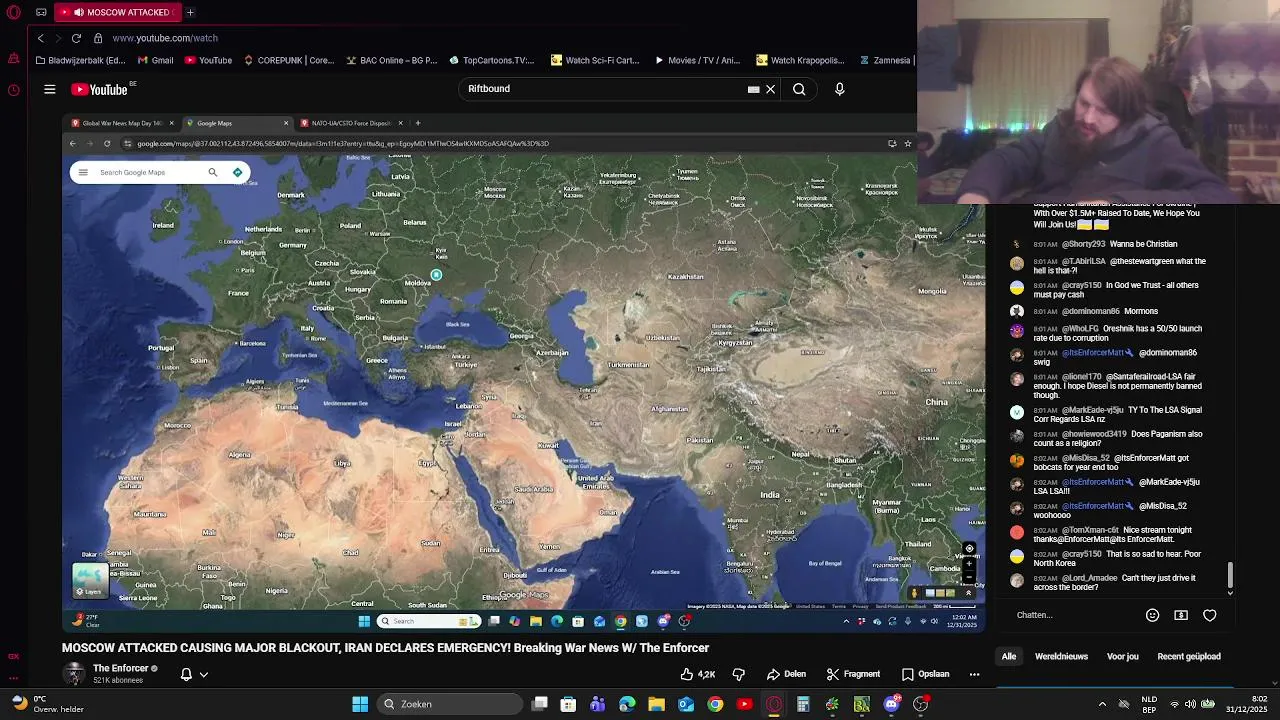Viewport: 1280px width, 720px height.
Task: Open The Enforcer channel name link
Action: tap(121, 668)
